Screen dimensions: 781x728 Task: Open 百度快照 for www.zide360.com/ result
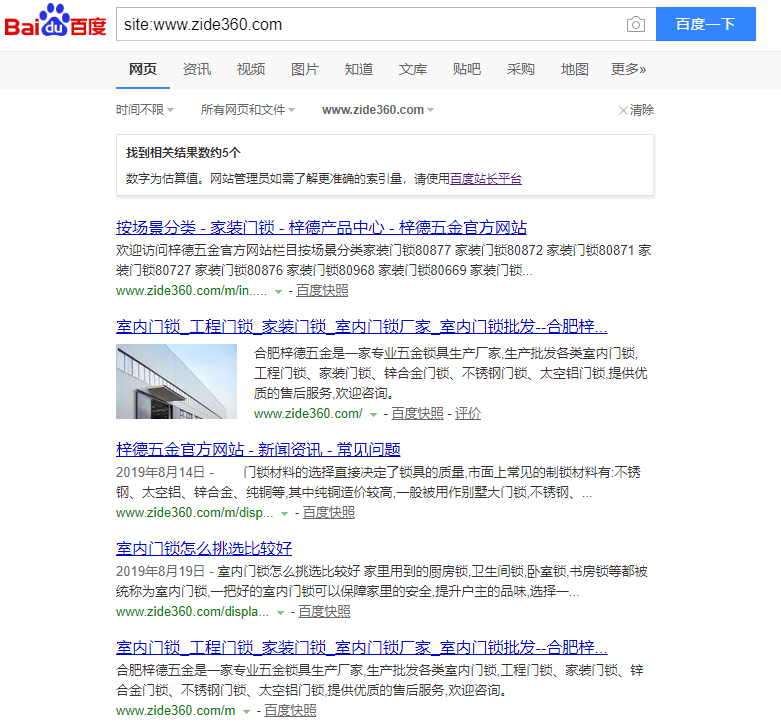click(417, 414)
